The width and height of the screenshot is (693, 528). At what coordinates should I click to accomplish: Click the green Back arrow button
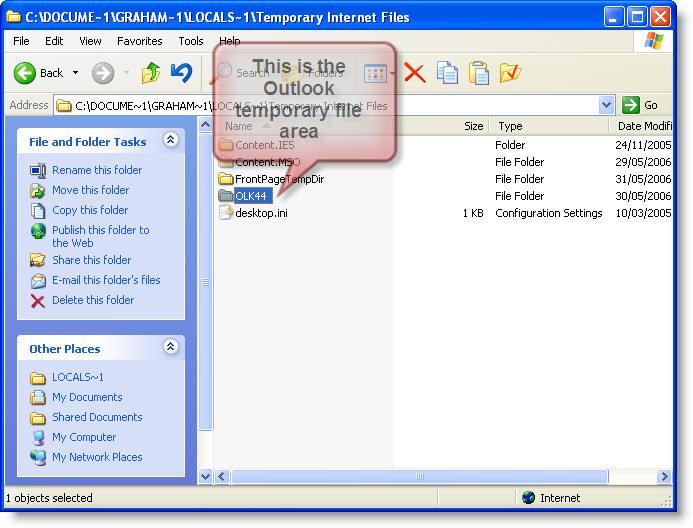click(25, 73)
